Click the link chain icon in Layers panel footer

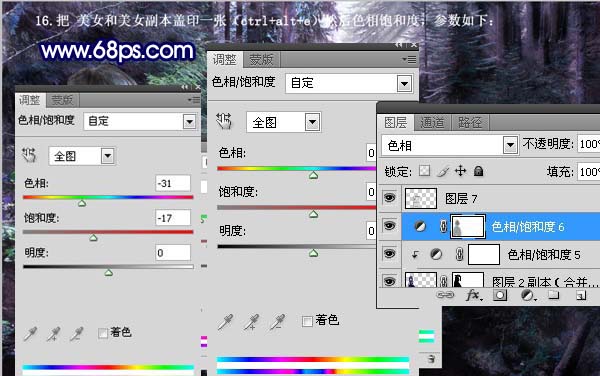click(445, 295)
